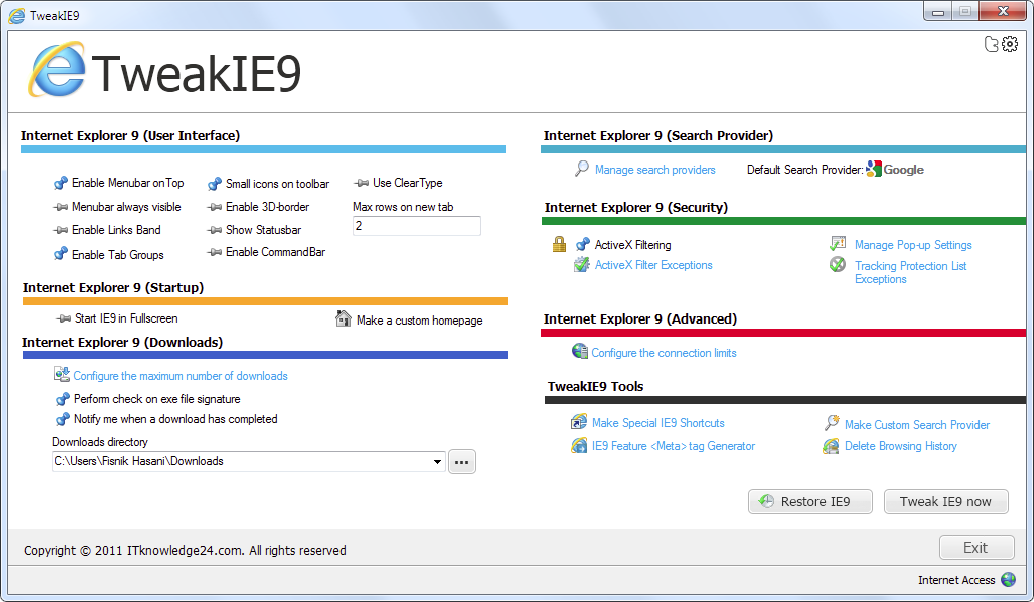1034x602 pixels.
Task: Toggle the Enable Menubar on Top pin
Action: coord(61,183)
